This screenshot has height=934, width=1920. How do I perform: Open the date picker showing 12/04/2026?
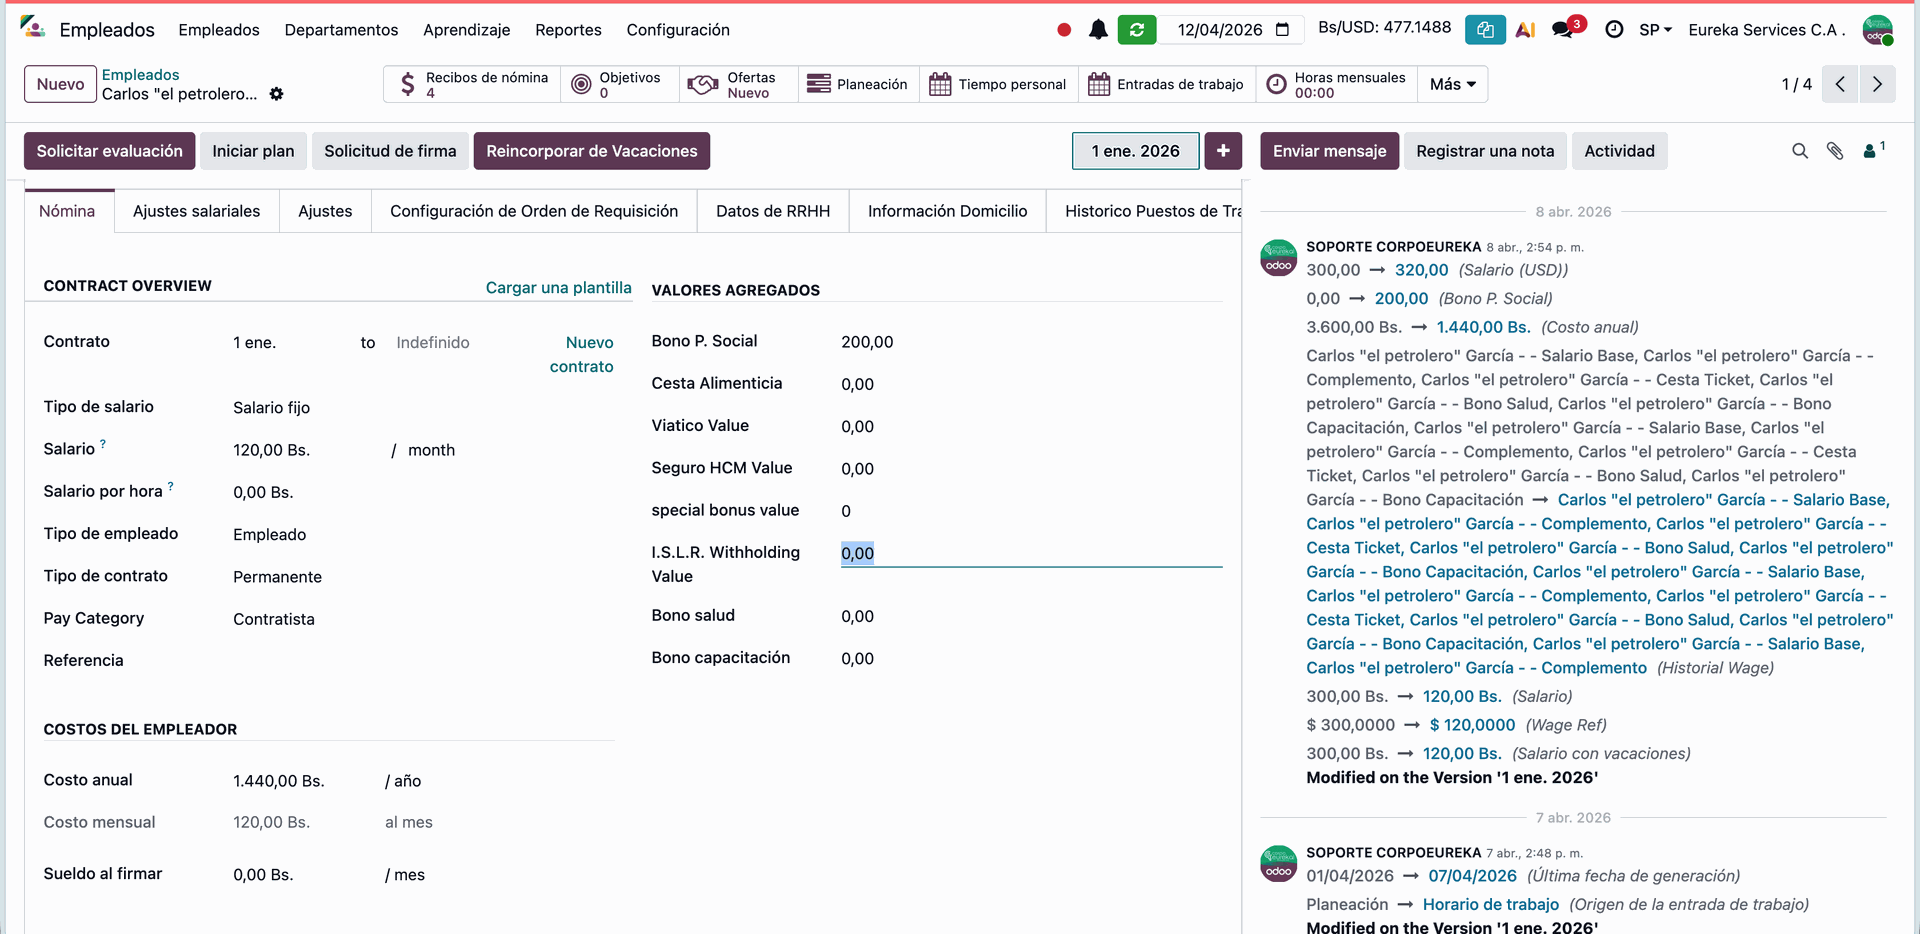1232,30
